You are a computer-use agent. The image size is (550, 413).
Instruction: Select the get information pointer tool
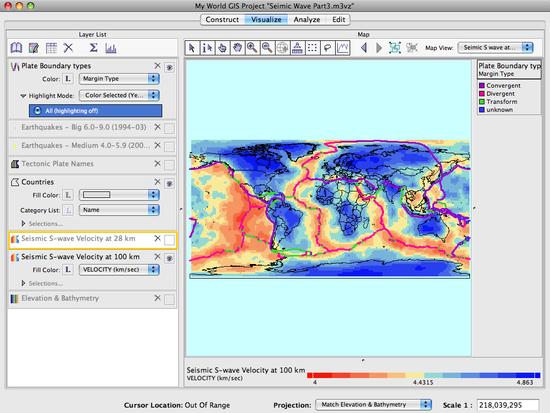[207, 47]
